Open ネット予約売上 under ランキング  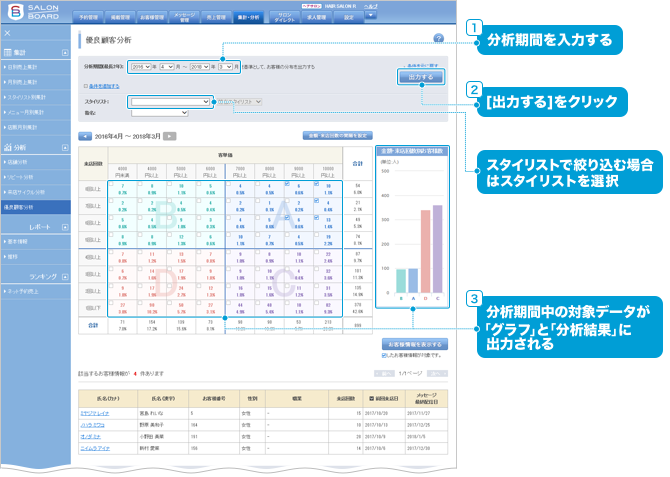[x=36, y=291]
